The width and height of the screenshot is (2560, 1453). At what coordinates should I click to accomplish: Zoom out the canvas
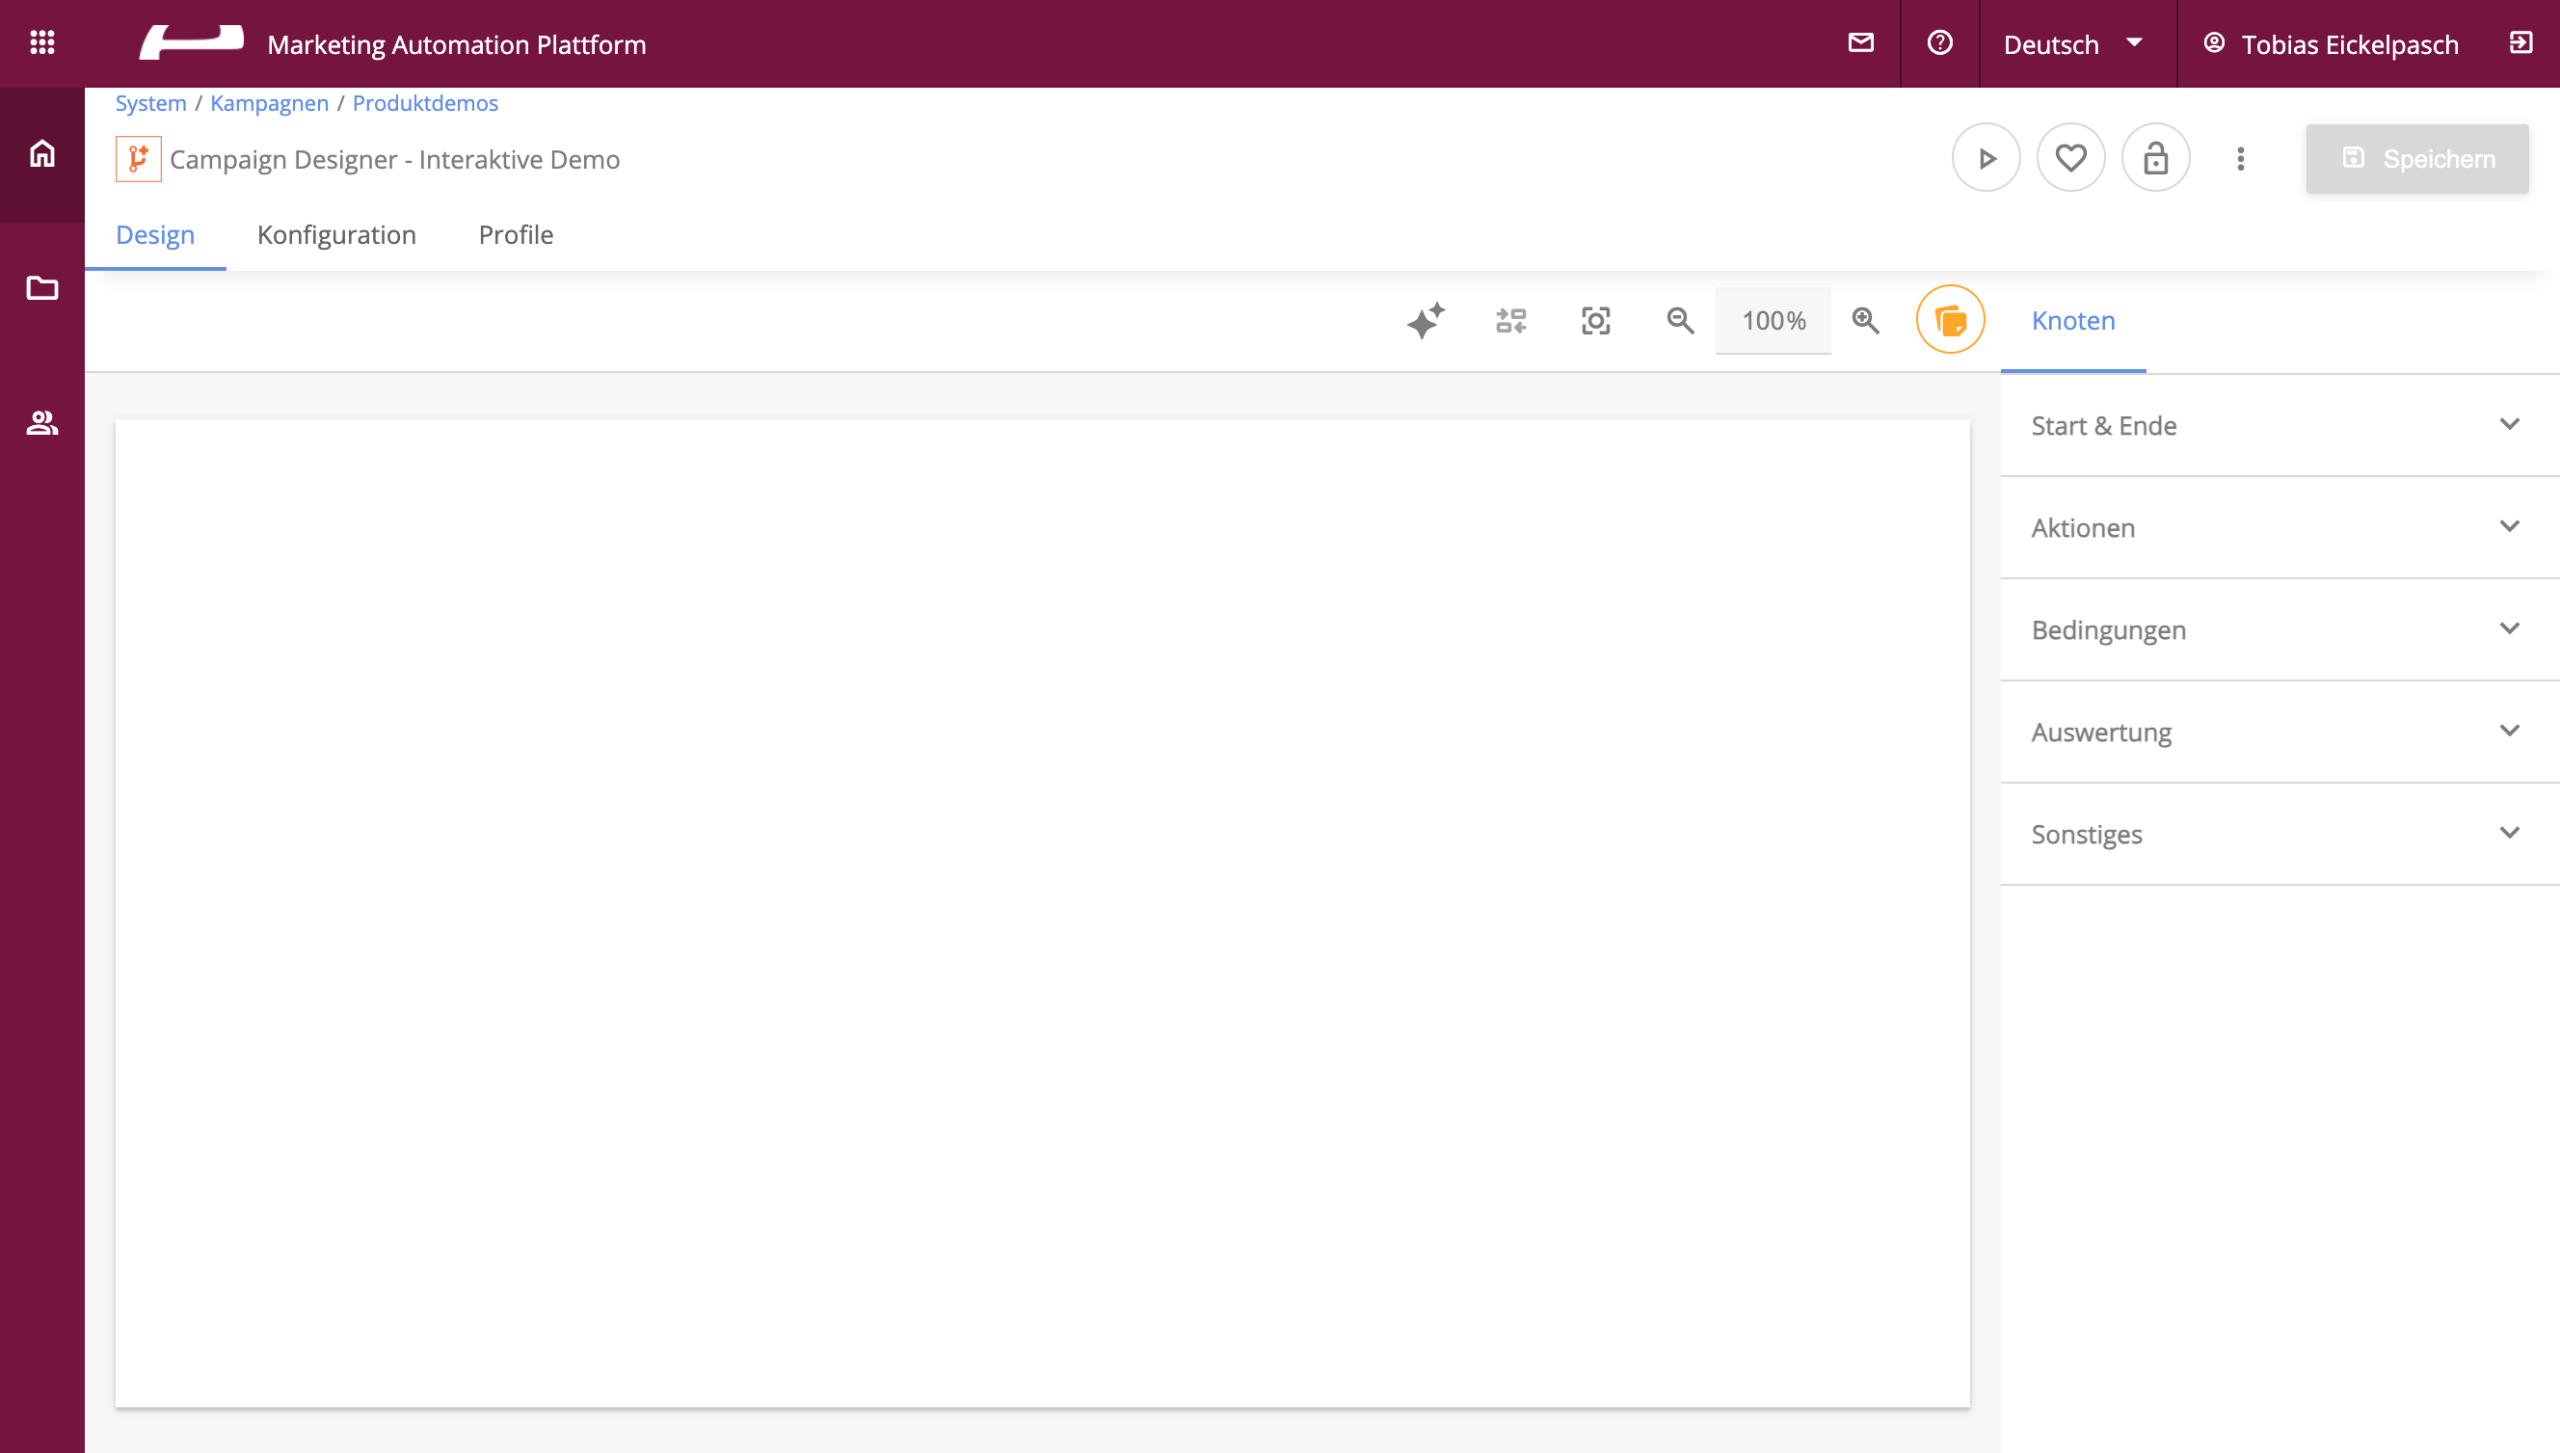click(x=1680, y=321)
